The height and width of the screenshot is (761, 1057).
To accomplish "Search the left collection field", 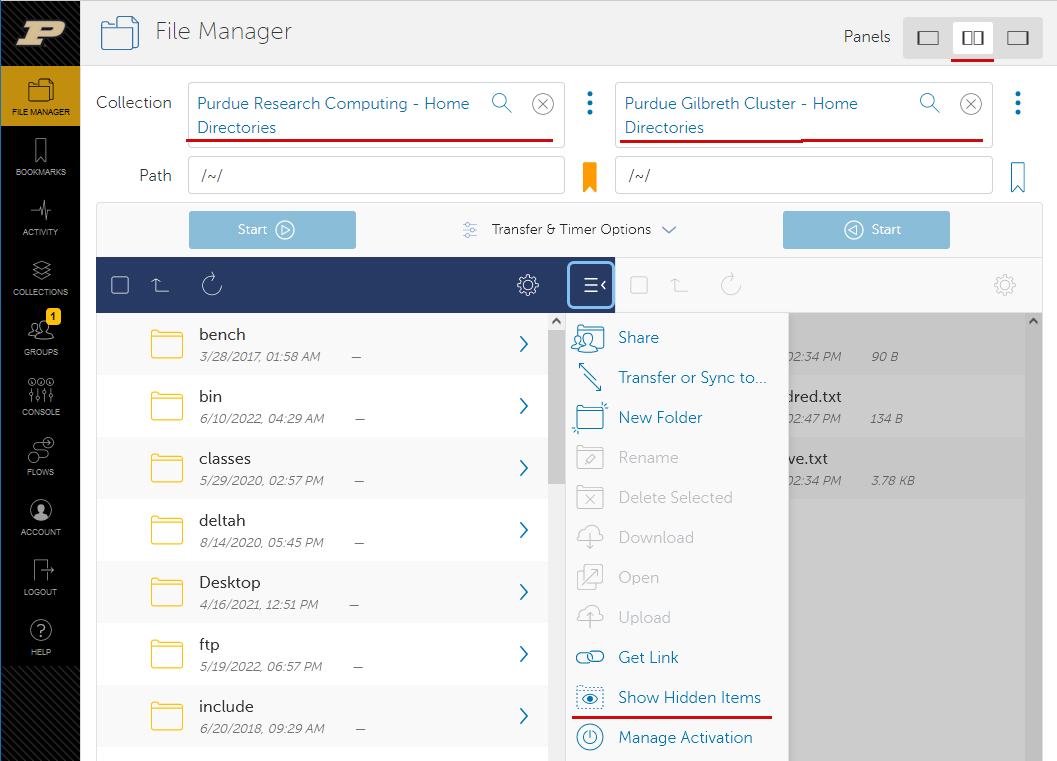I will click(502, 103).
